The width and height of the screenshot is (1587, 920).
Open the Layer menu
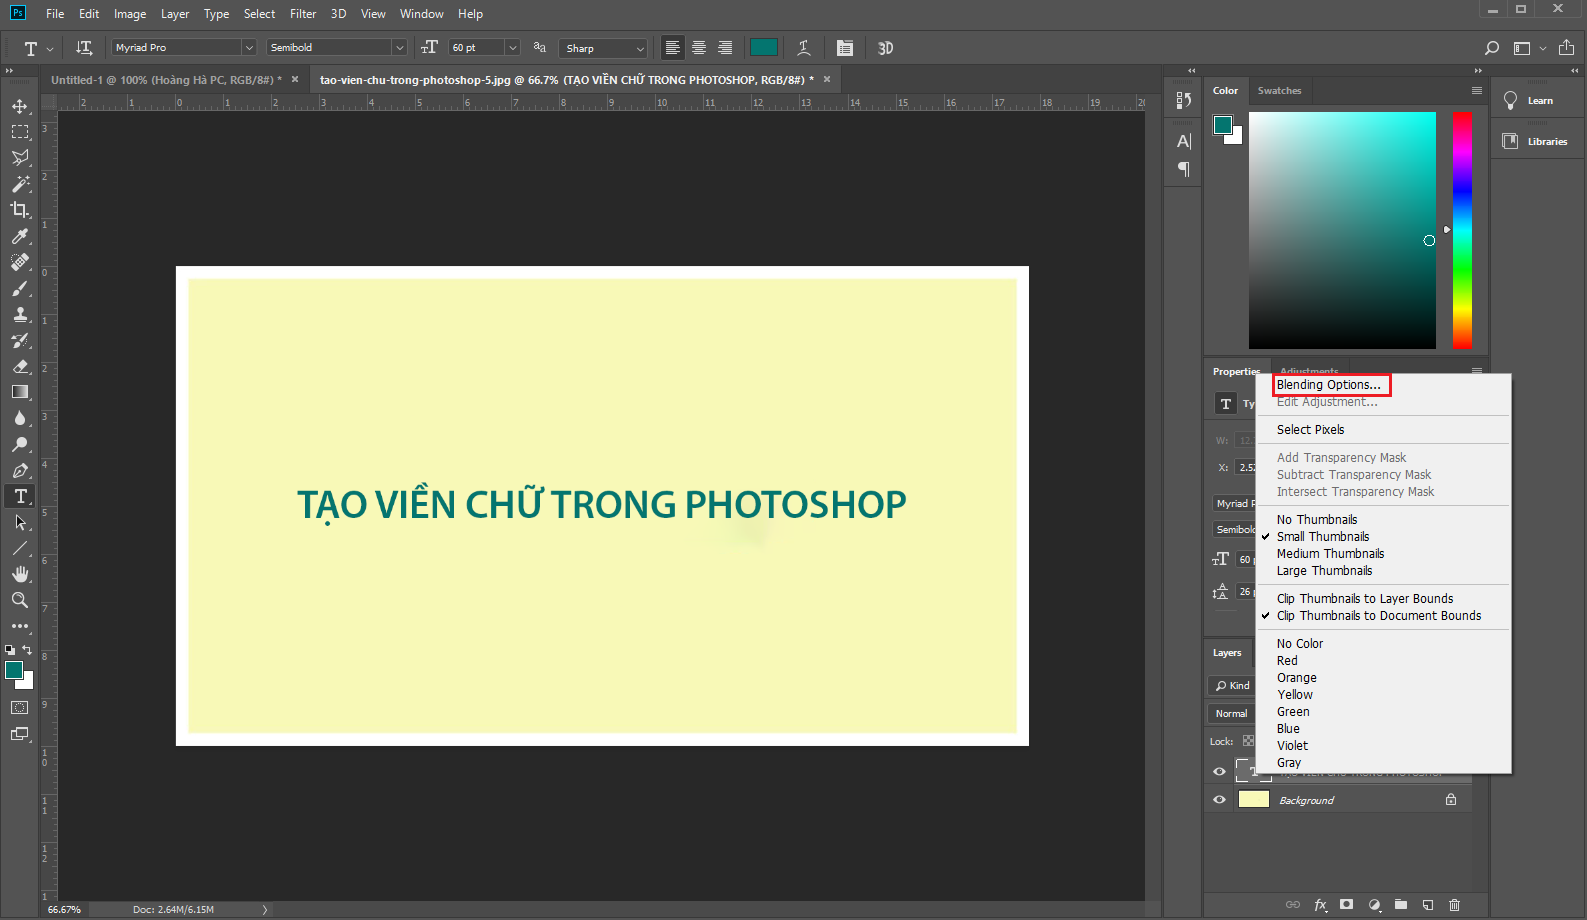175,14
